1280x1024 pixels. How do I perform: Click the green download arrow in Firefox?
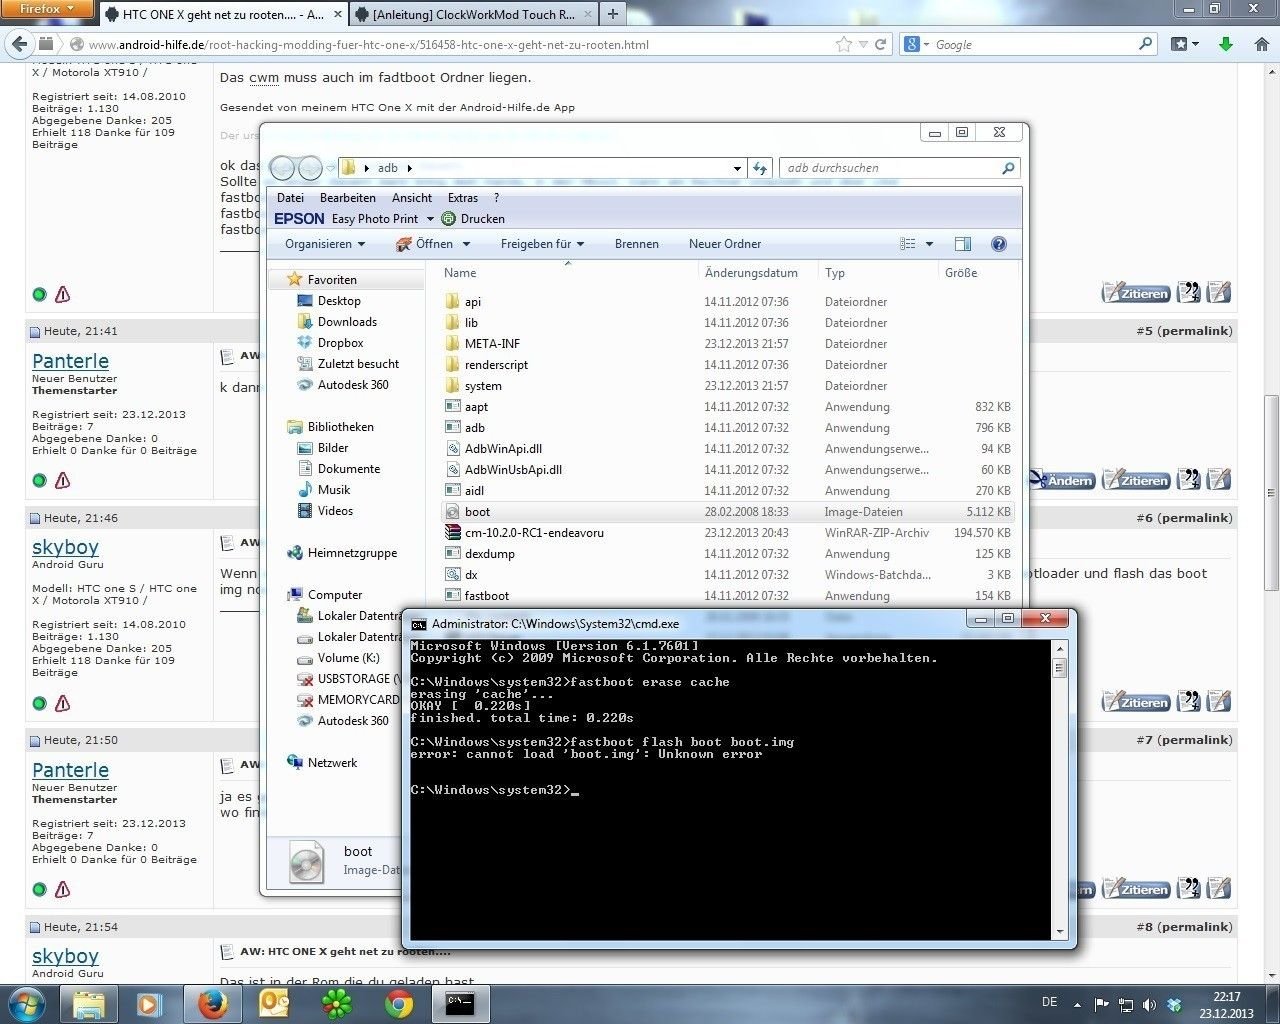pyautogui.click(x=1226, y=44)
